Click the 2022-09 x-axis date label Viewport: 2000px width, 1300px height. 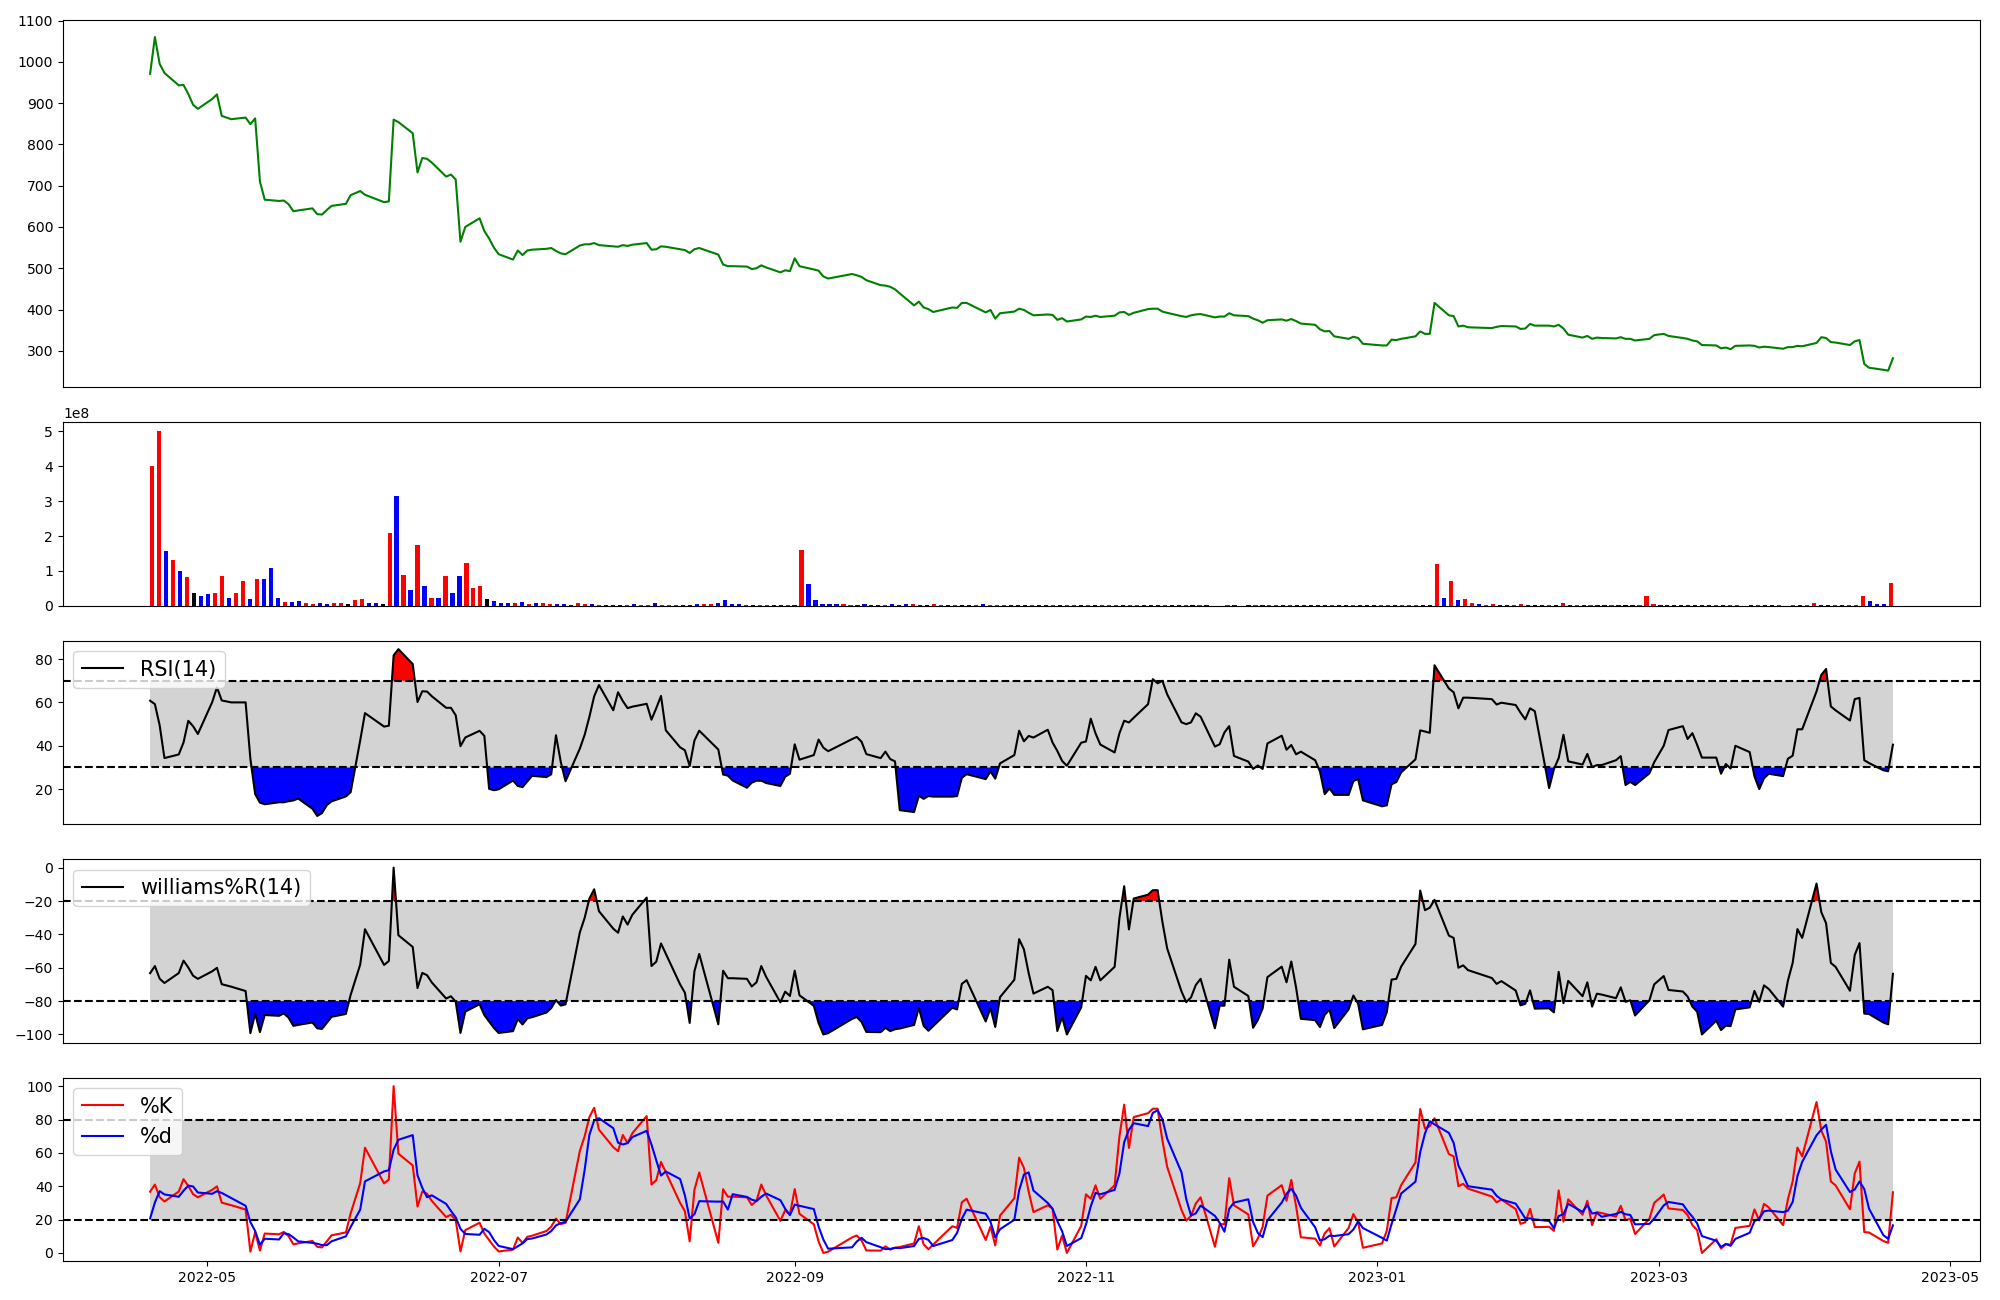tap(795, 1277)
